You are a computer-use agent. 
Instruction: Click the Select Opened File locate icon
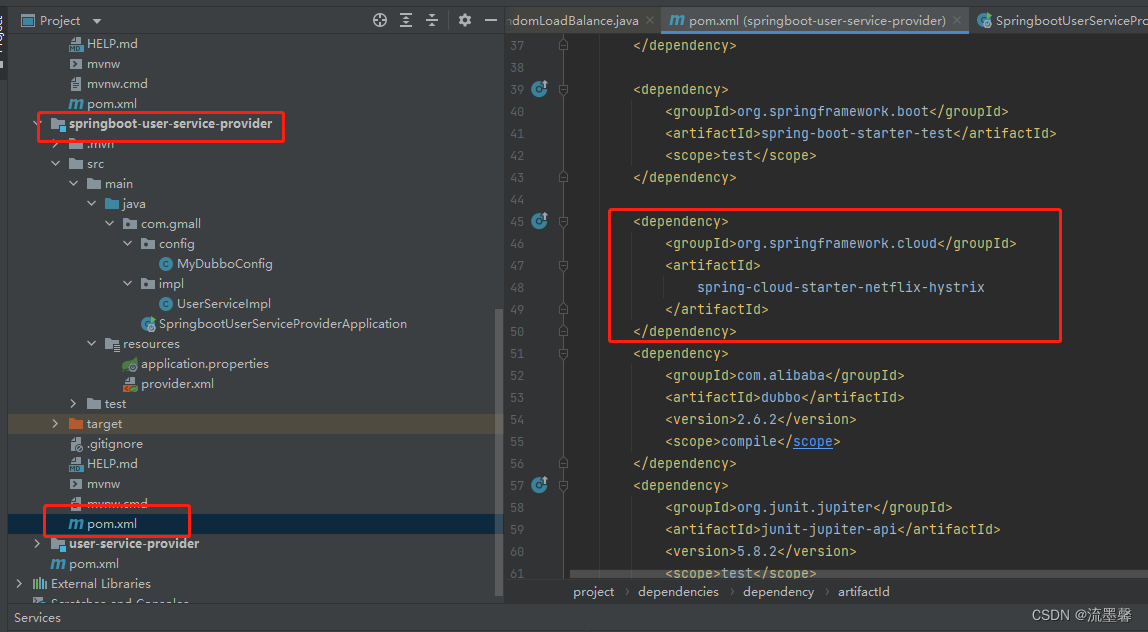(379, 21)
